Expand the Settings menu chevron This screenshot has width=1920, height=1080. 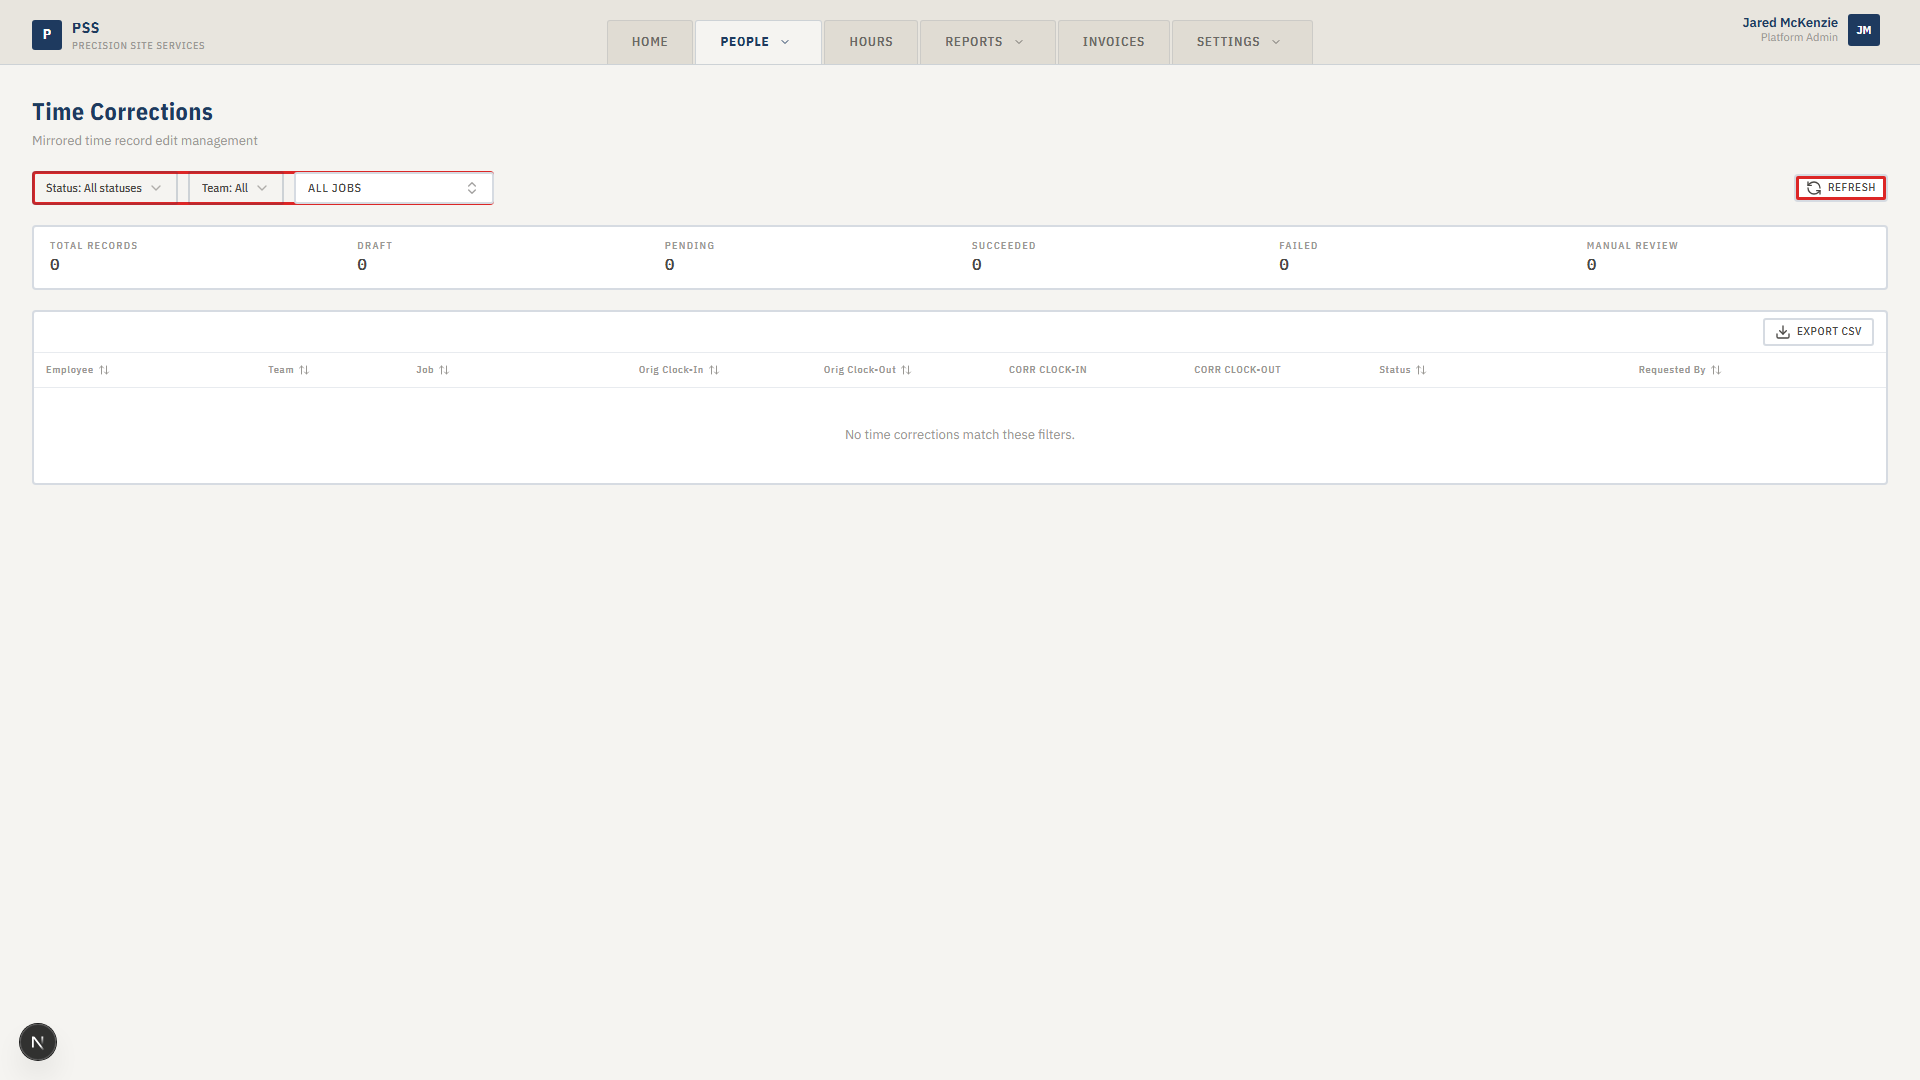[x=1276, y=42]
